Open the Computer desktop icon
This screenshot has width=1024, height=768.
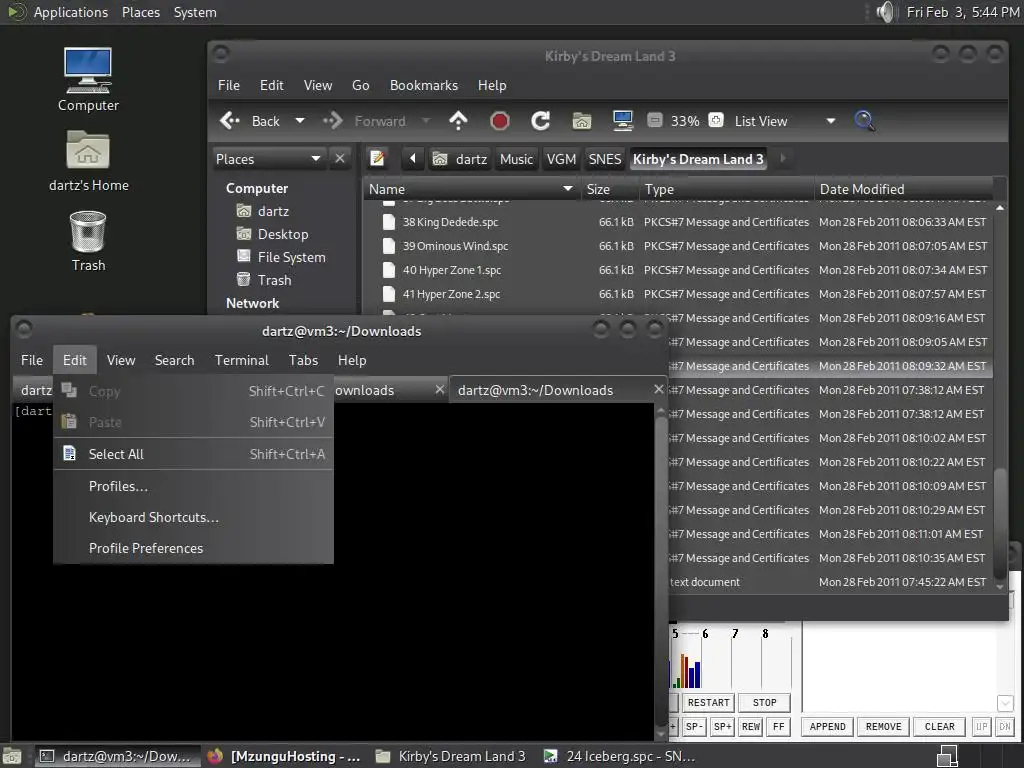tap(88, 80)
